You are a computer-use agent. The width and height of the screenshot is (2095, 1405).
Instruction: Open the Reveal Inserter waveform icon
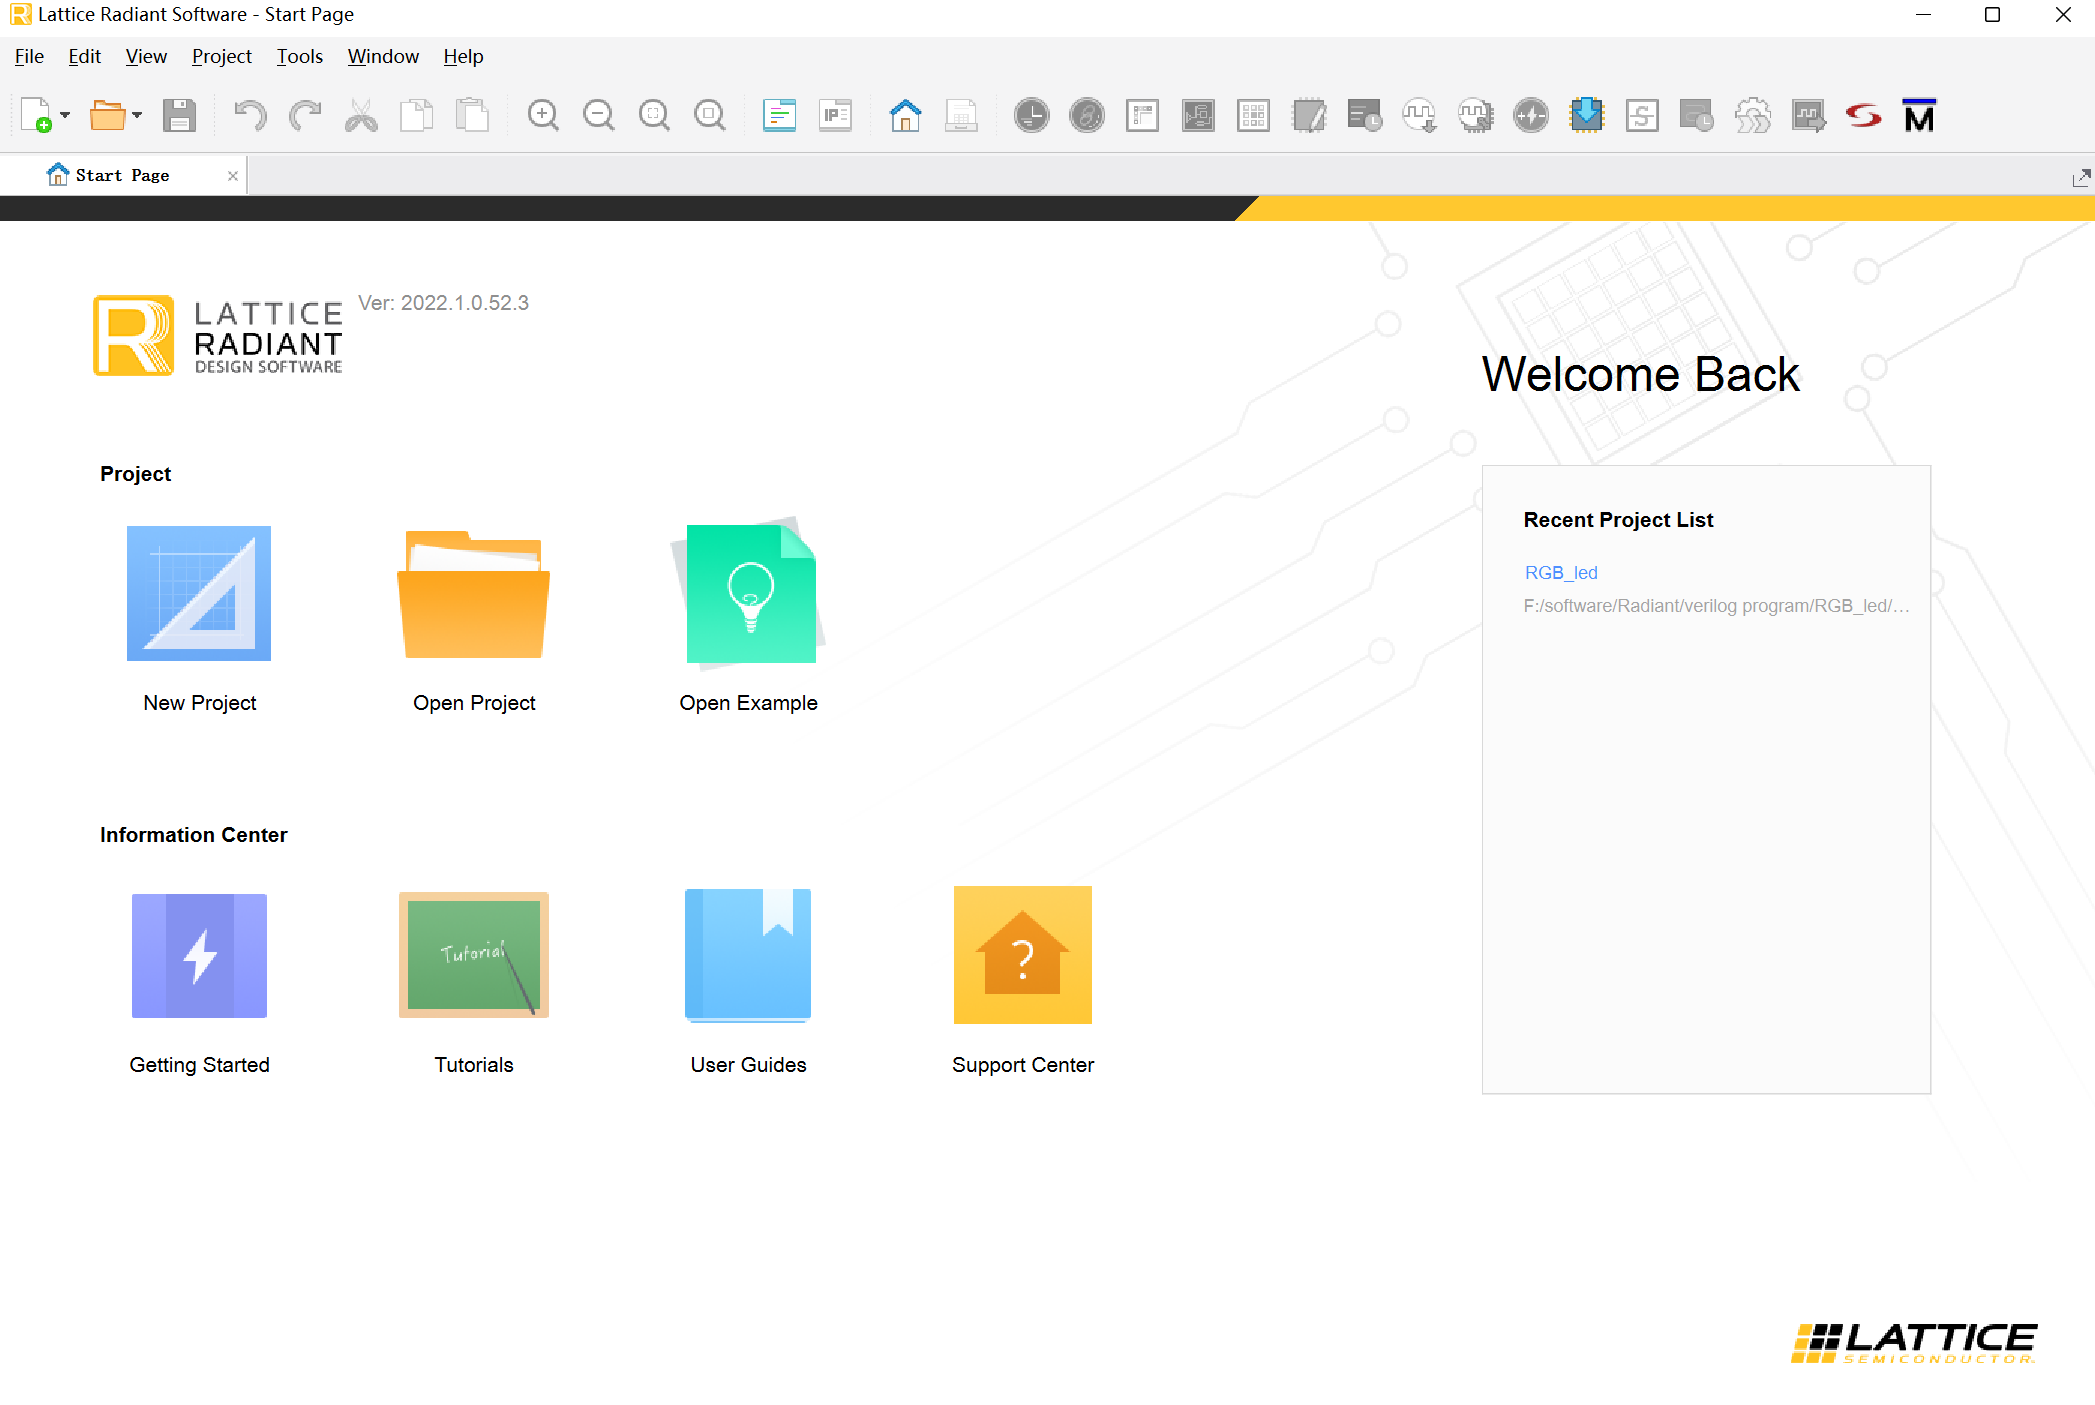click(x=1420, y=116)
